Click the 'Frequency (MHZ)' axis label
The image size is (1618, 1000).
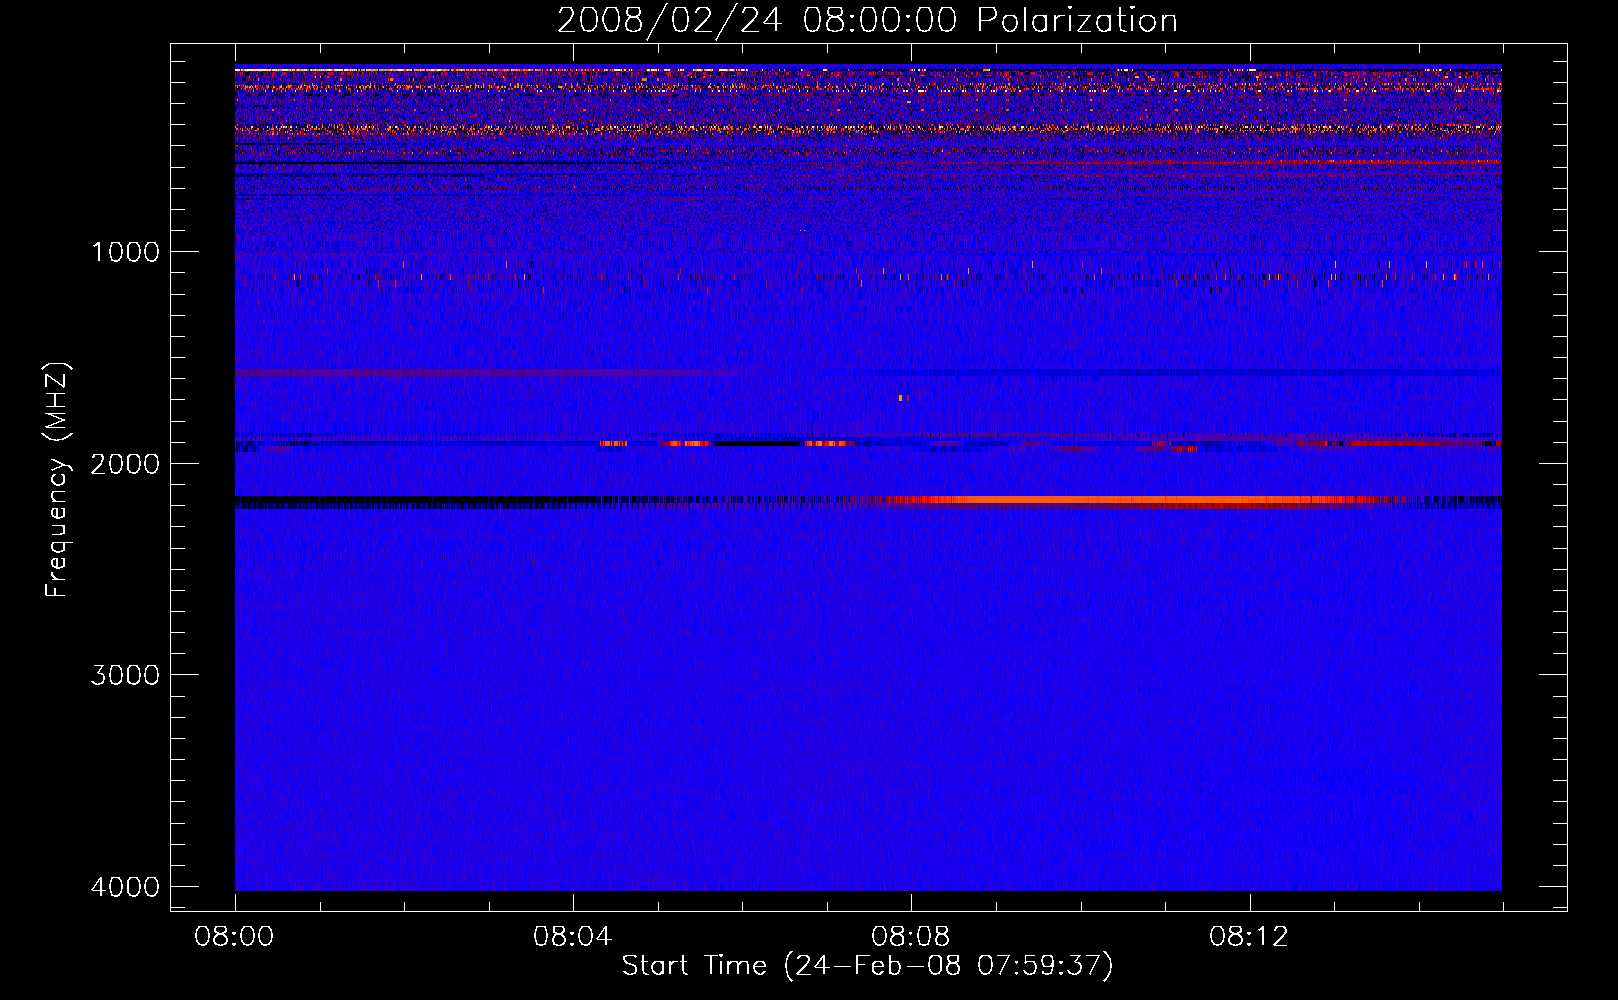(x=58, y=480)
